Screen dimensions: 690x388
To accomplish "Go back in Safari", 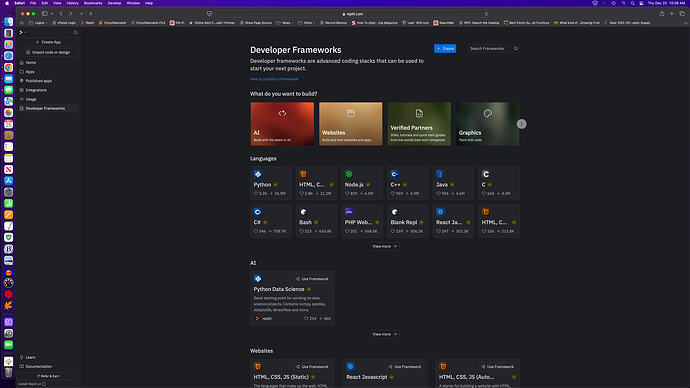I will coord(61,14).
